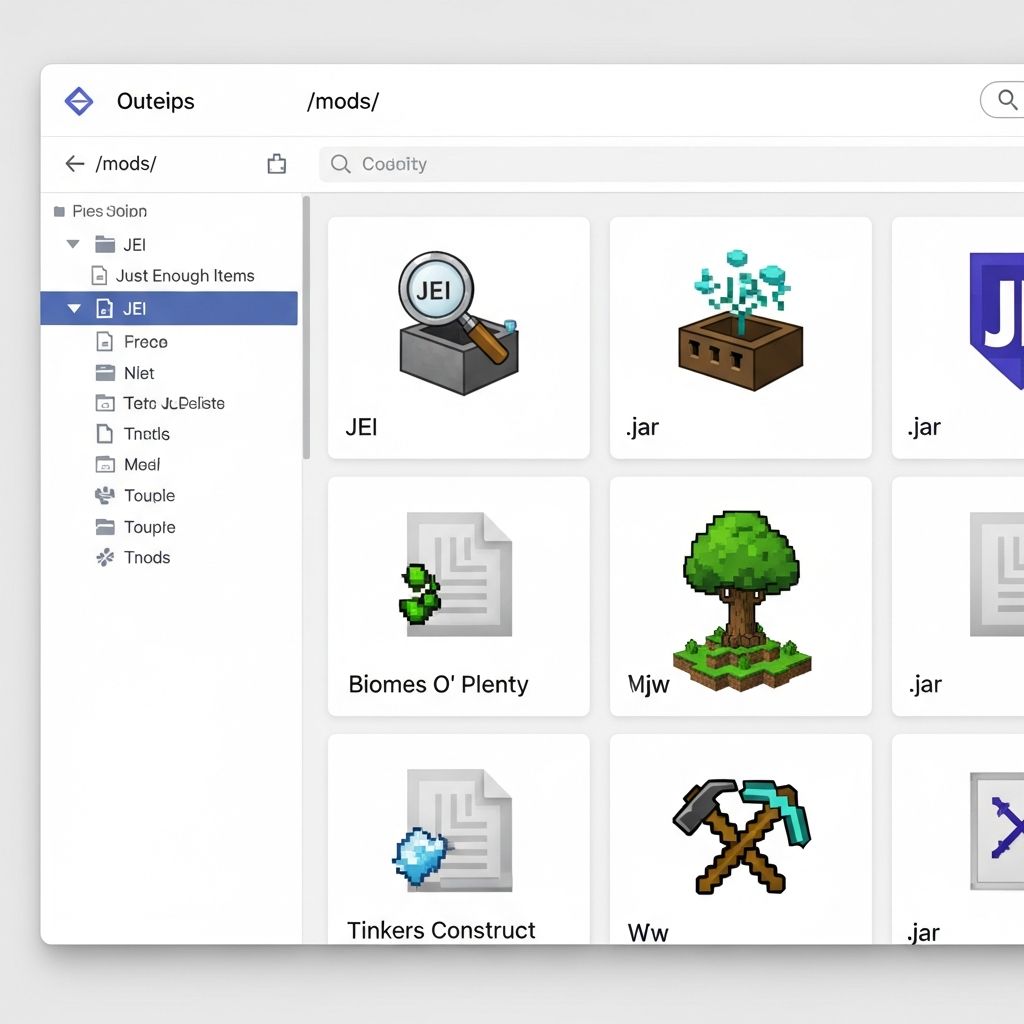Image resolution: width=1024 pixels, height=1024 pixels.
Task: Click the /mods/ breadcrumb label beside back arrow
Action: (x=126, y=163)
